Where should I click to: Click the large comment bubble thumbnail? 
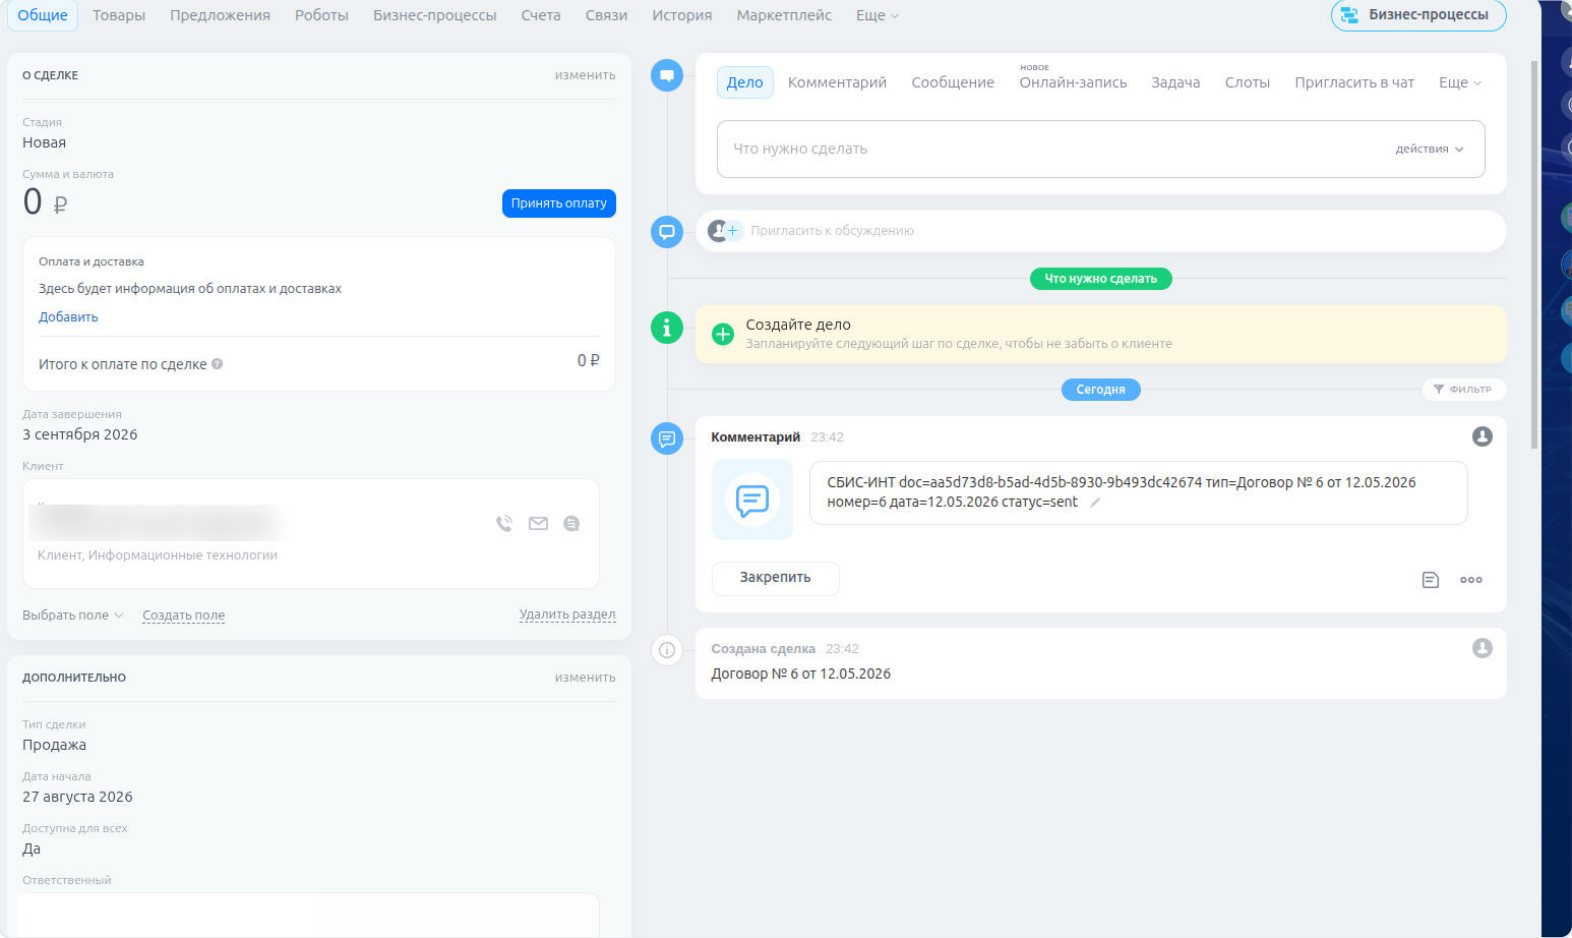point(752,499)
